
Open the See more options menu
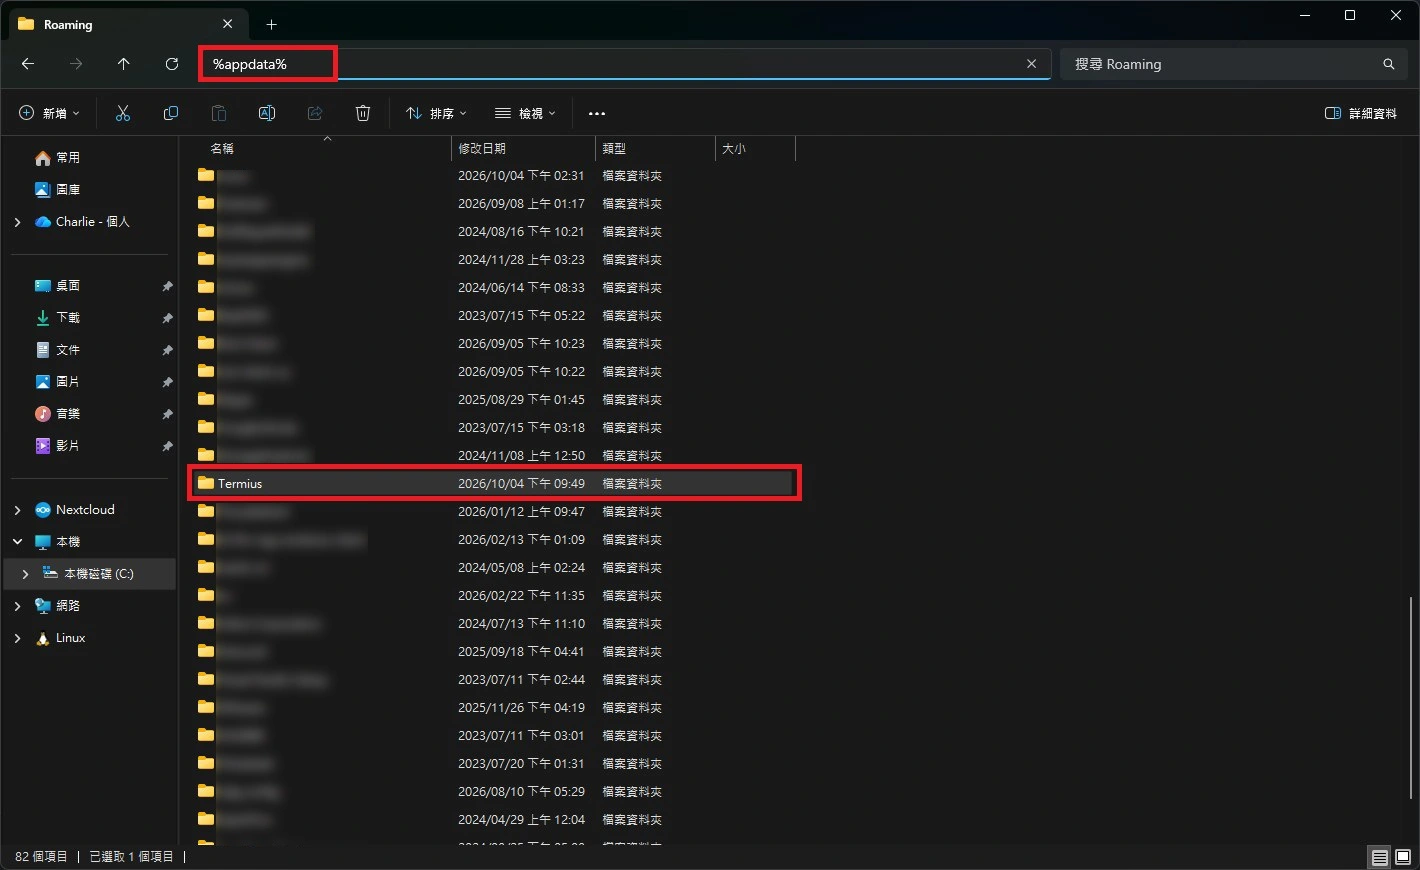click(x=597, y=114)
